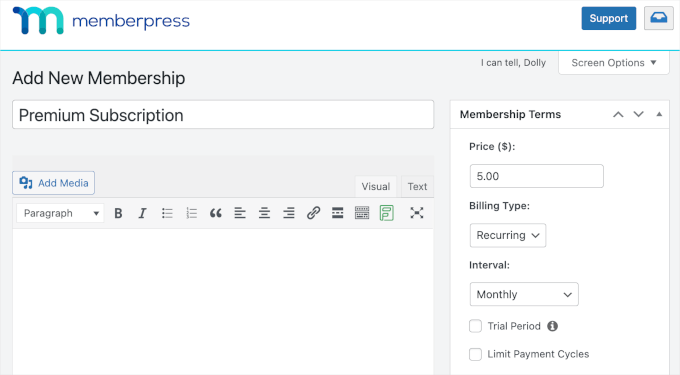Viewport: 680px width, 375px height.
Task: Enable the Trial Period checkbox
Action: click(475, 326)
